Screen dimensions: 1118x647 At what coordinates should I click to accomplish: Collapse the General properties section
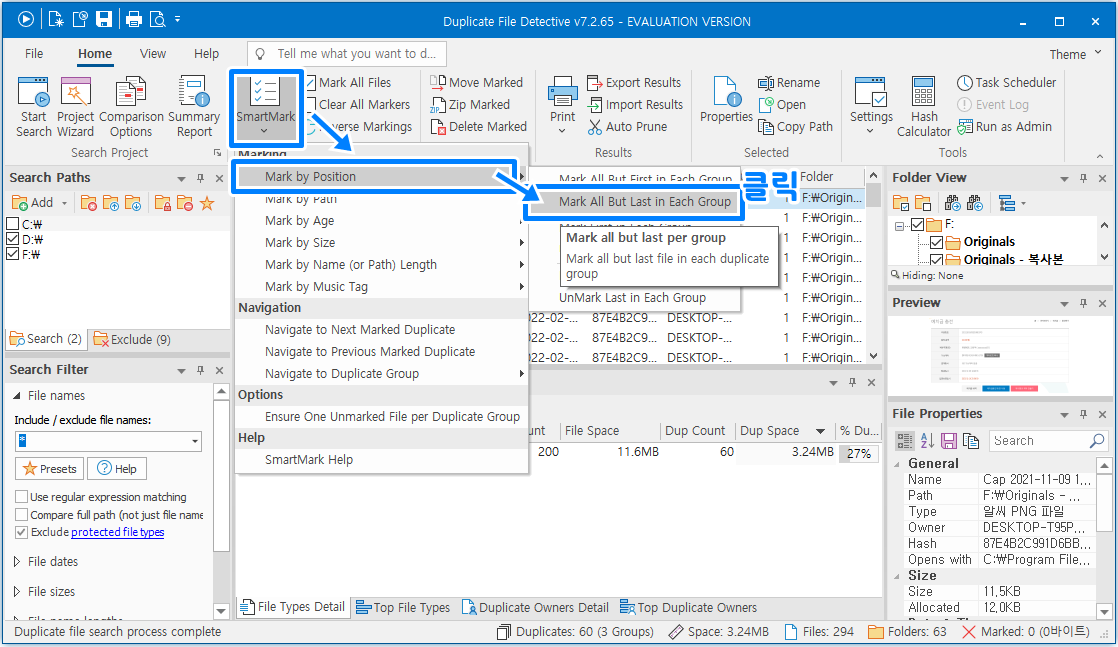[x=897, y=464]
